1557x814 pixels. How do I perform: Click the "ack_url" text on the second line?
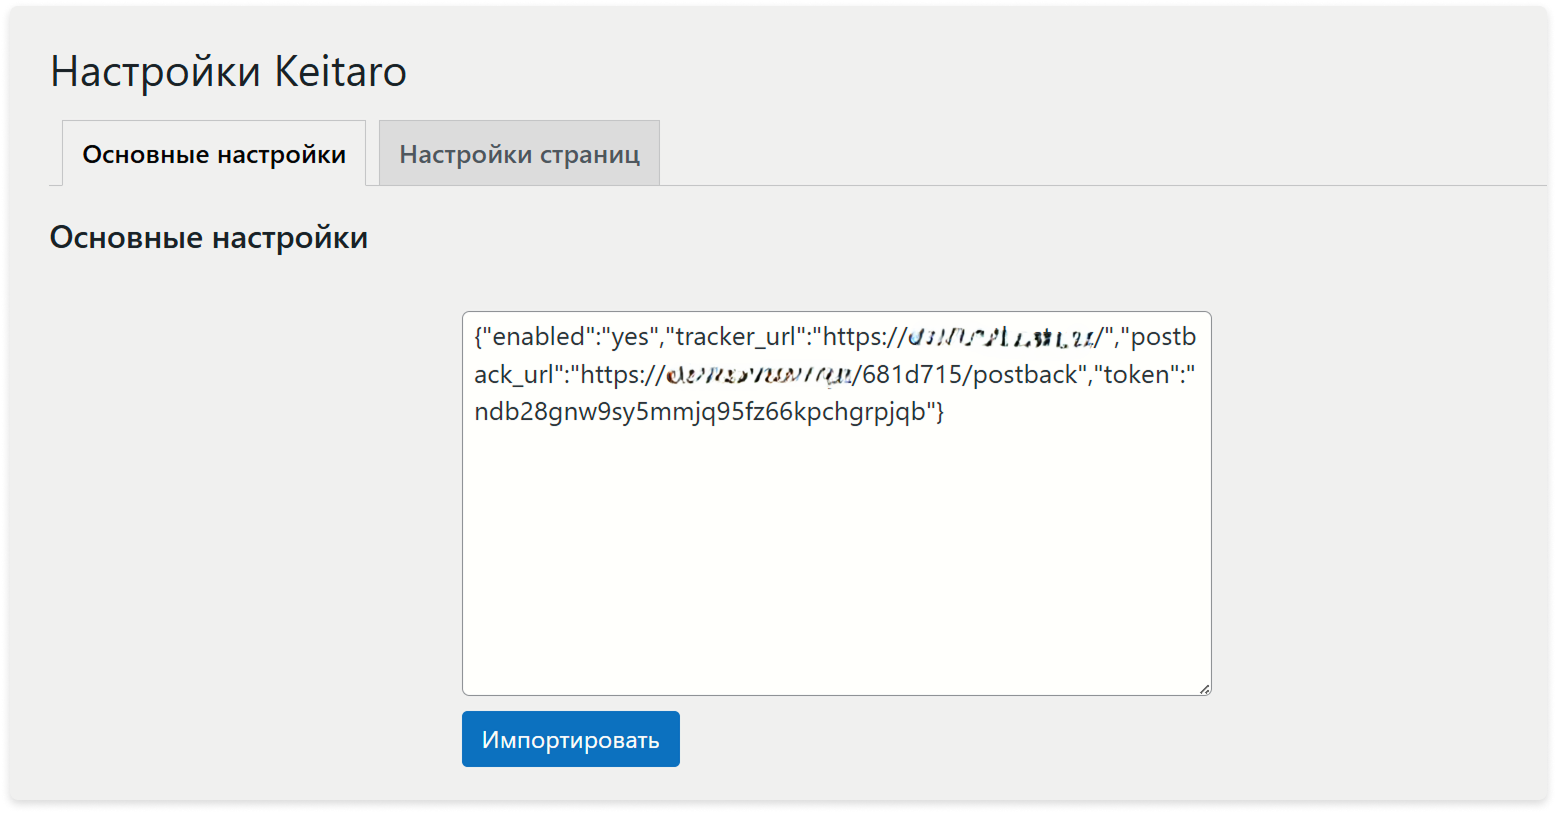coord(513,375)
